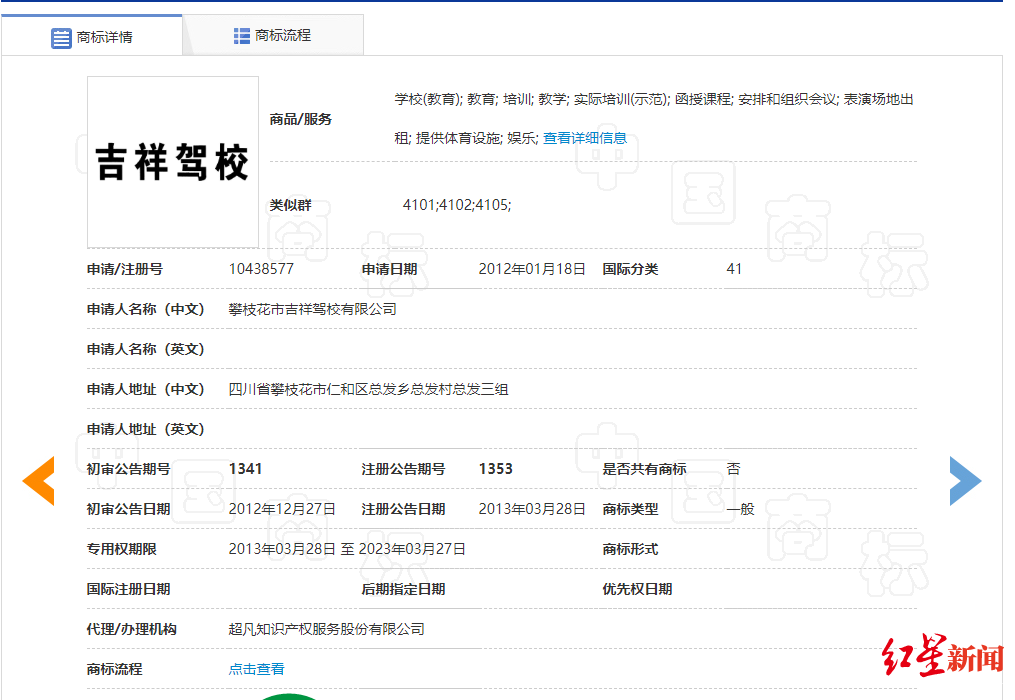Click the goods list starting 学校(教育)

tap(654, 119)
